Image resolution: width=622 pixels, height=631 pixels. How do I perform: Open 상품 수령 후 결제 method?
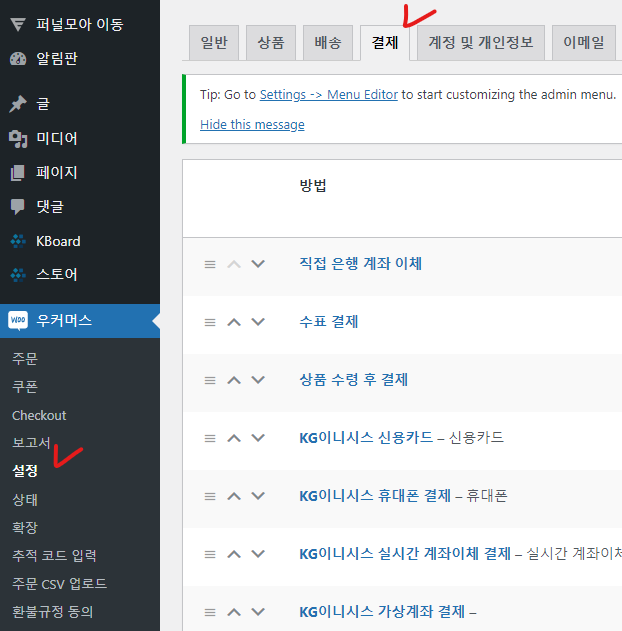point(354,379)
